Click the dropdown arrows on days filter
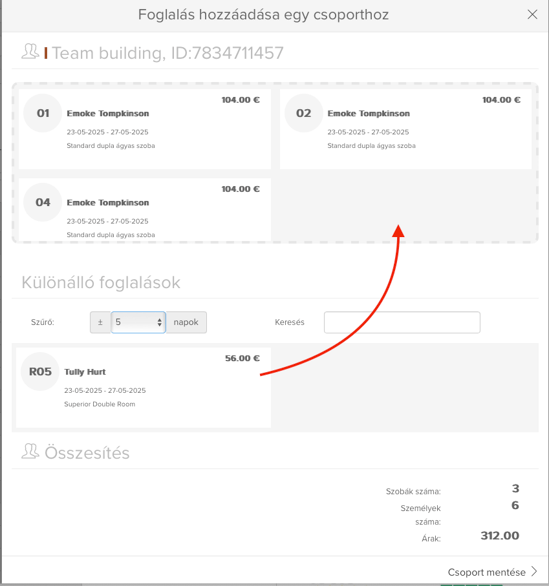 [160, 322]
